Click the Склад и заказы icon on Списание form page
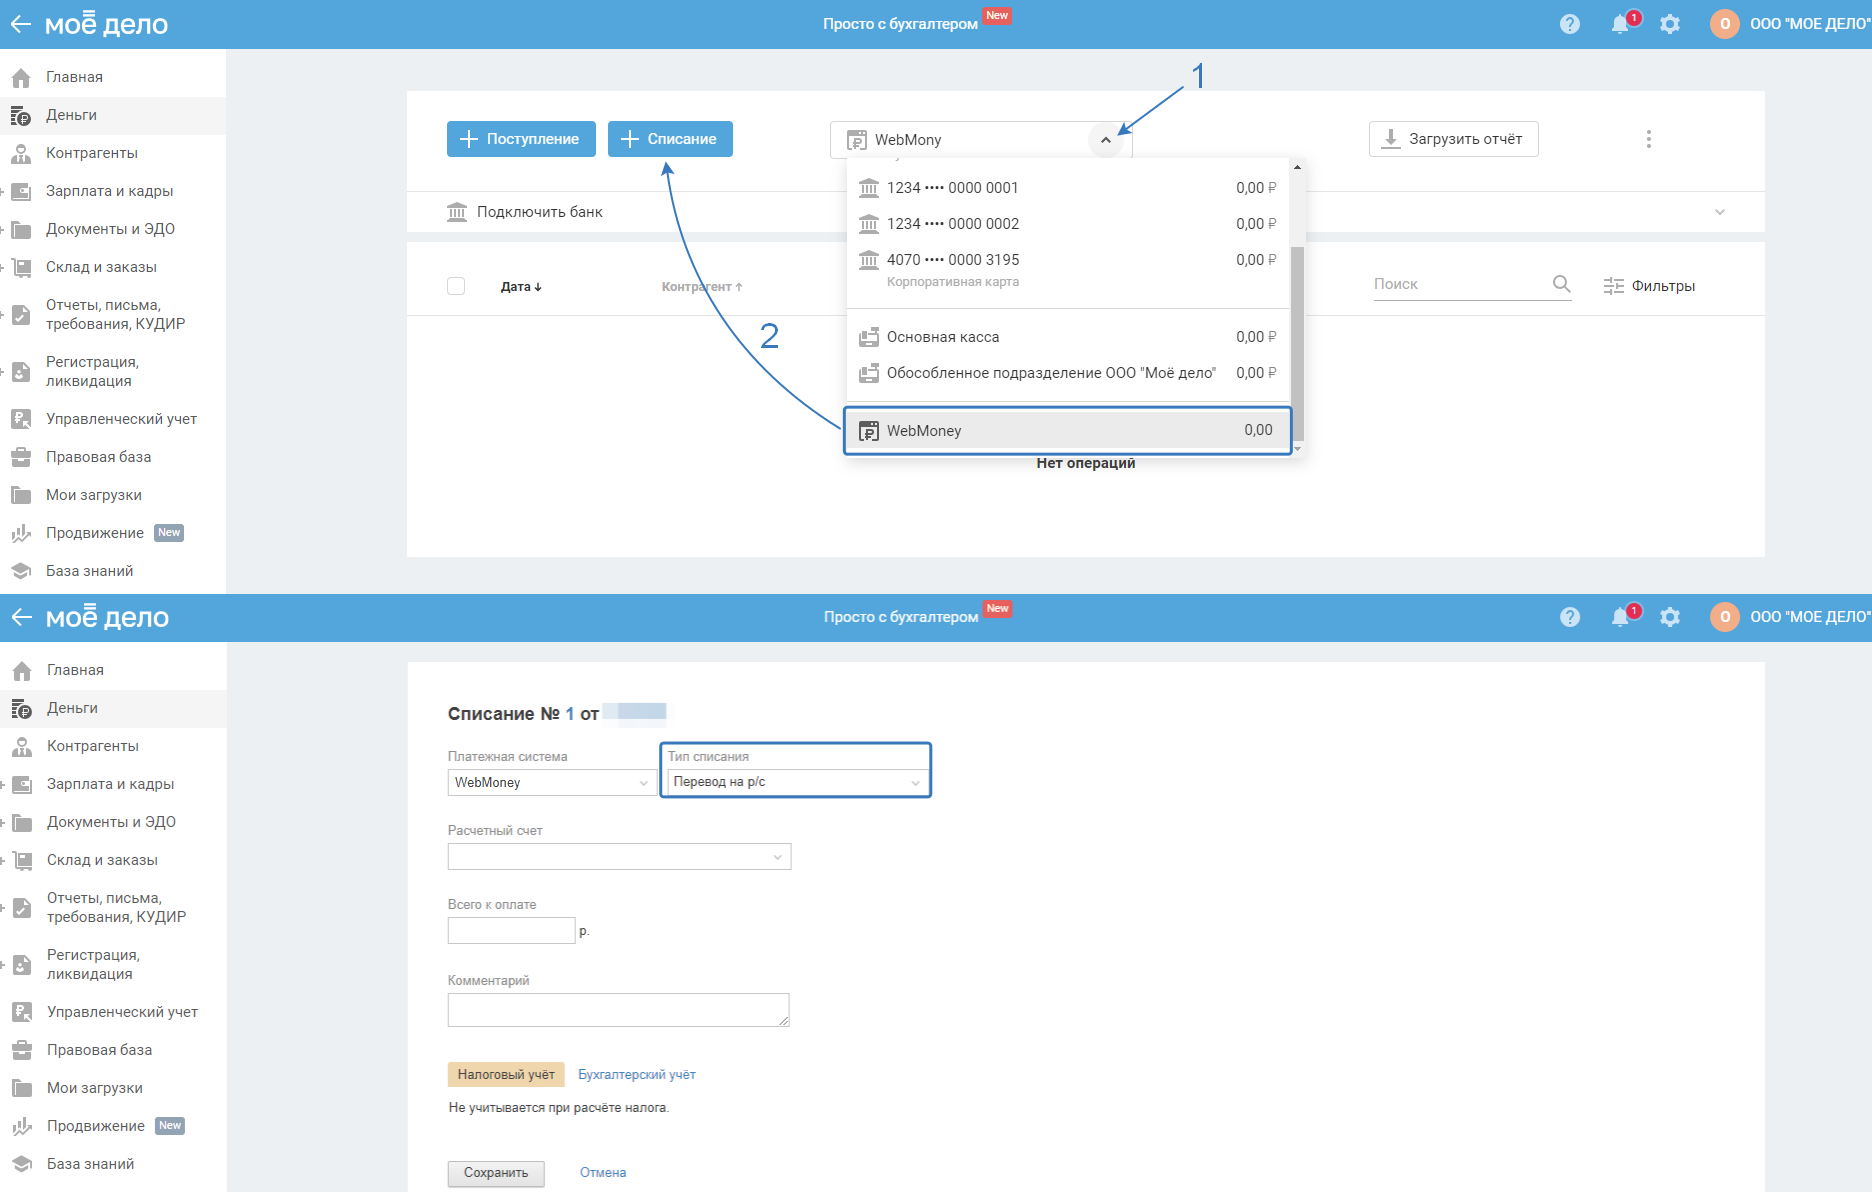Viewport: 1872px width, 1194px height. point(22,860)
